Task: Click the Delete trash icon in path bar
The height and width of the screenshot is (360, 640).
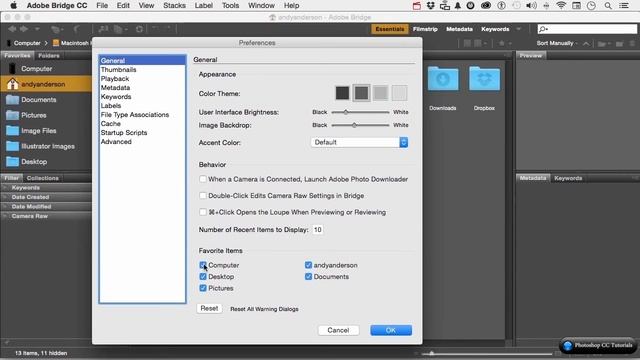Action: (x=632, y=43)
